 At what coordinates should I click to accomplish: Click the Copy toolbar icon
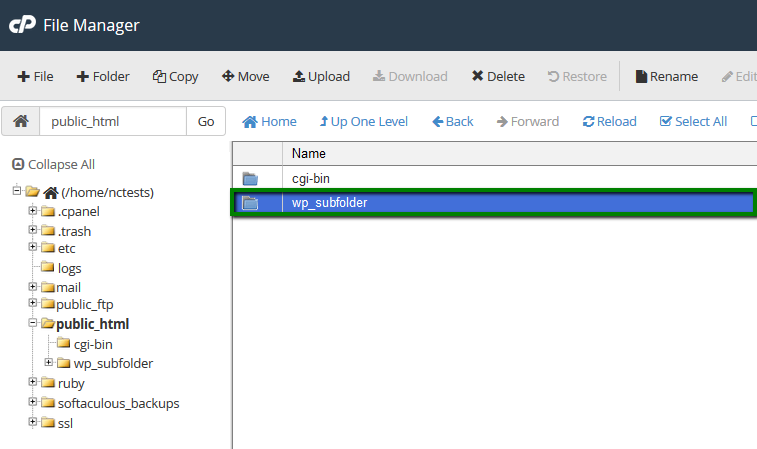coord(175,76)
